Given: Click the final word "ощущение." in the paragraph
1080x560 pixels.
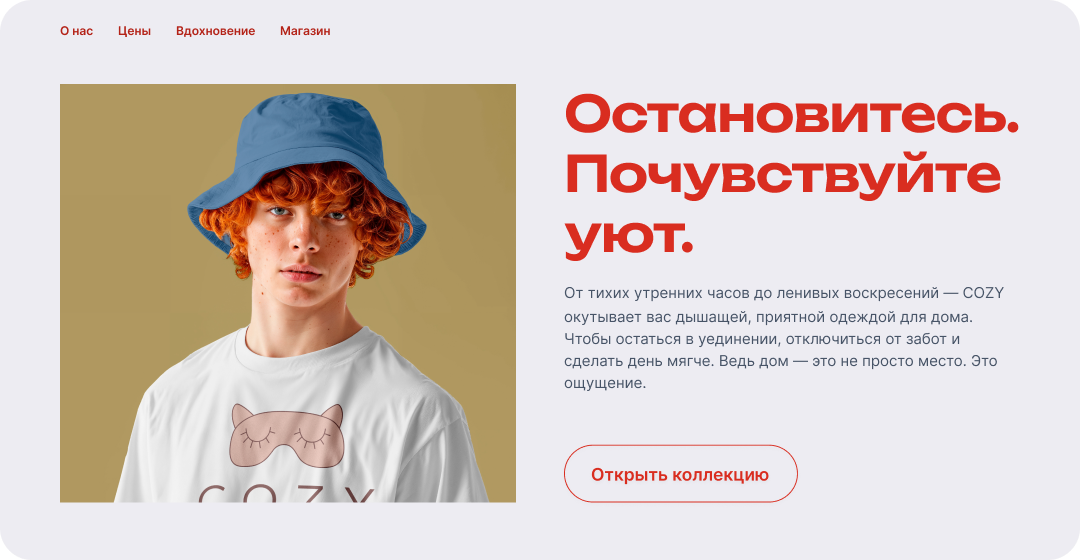Looking at the screenshot, I should click(x=605, y=384).
